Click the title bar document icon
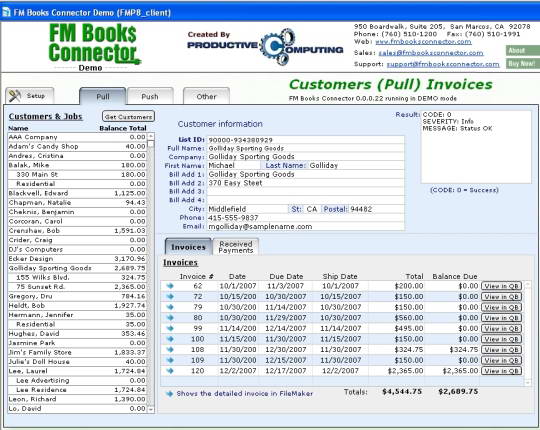Screen dimensions: 540x430 click(x=6, y=12)
